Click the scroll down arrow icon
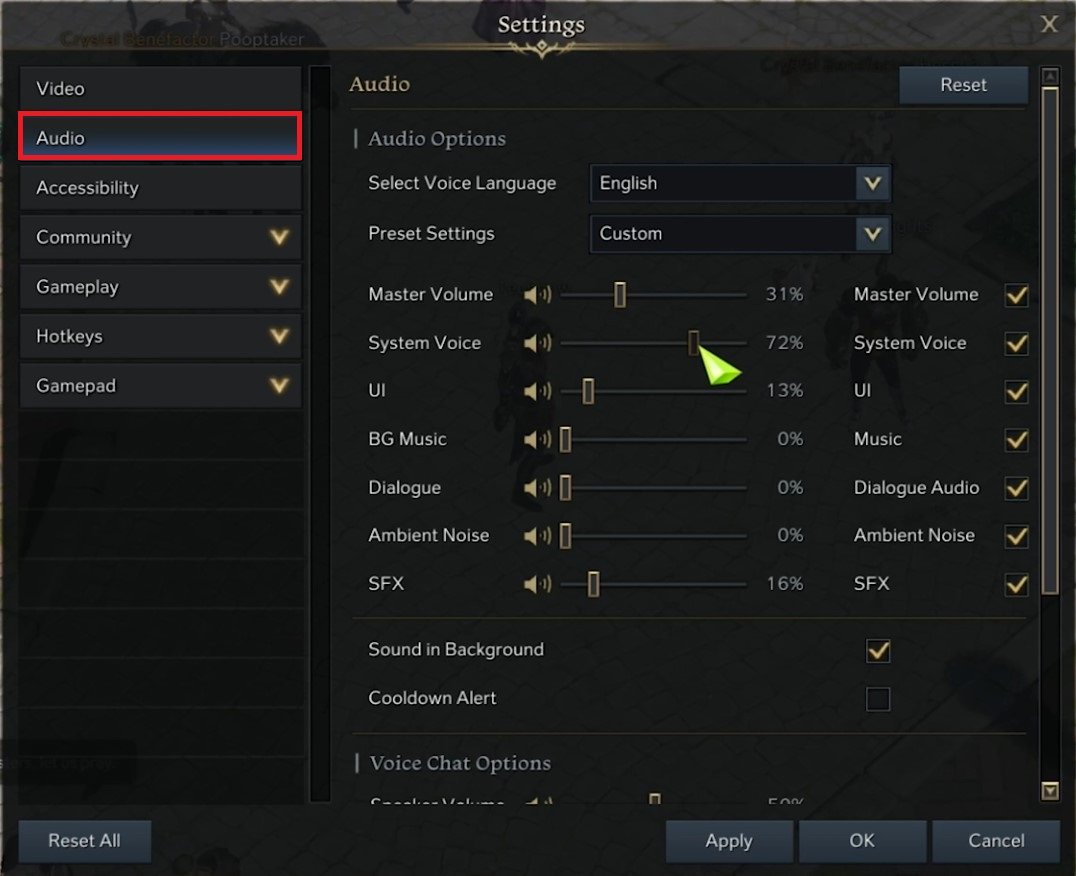The height and width of the screenshot is (876, 1076). (1050, 791)
